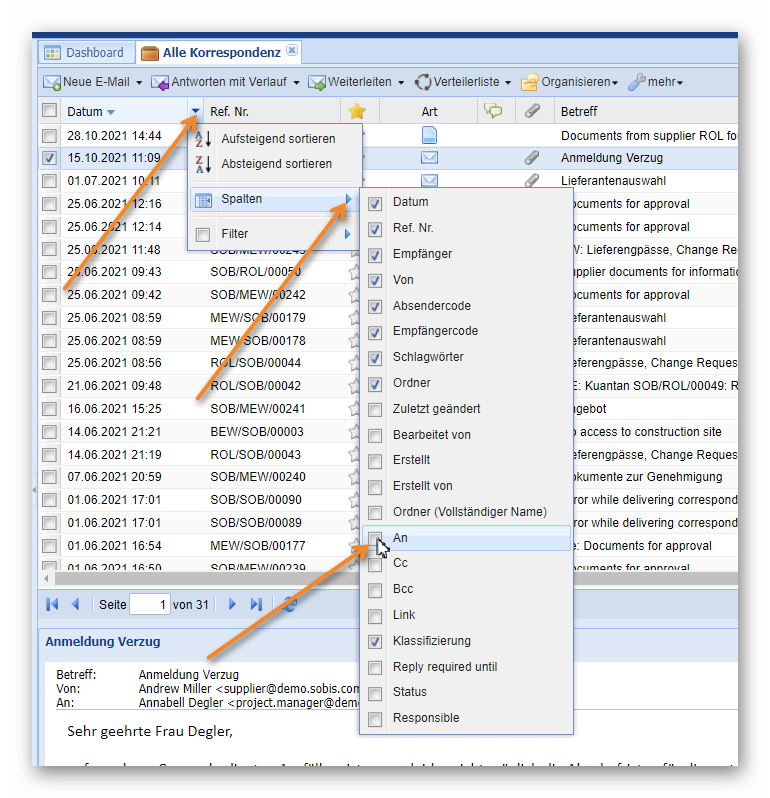Click the page number input field
The height and width of the screenshot is (798, 770).
click(150, 604)
